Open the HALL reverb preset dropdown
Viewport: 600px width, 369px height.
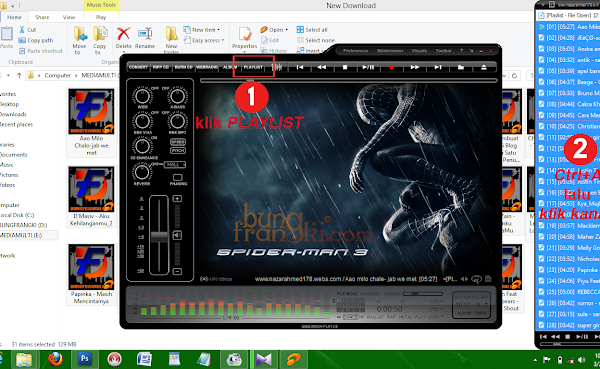[175, 165]
